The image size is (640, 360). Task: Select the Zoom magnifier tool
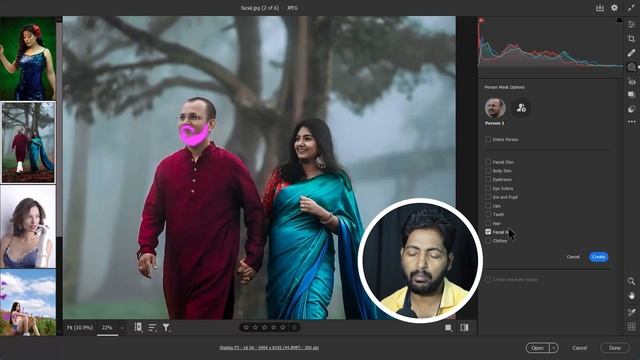click(631, 281)
